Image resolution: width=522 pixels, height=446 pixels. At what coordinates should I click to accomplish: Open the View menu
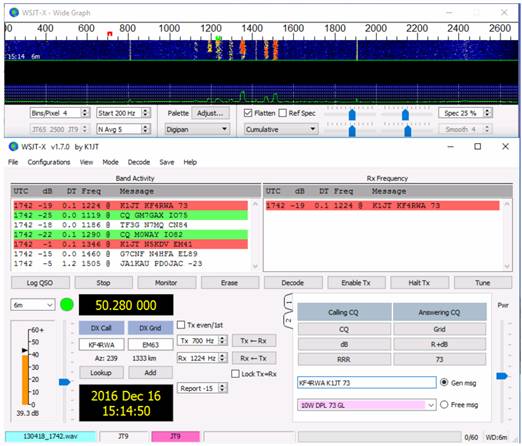tap(86, 162)
